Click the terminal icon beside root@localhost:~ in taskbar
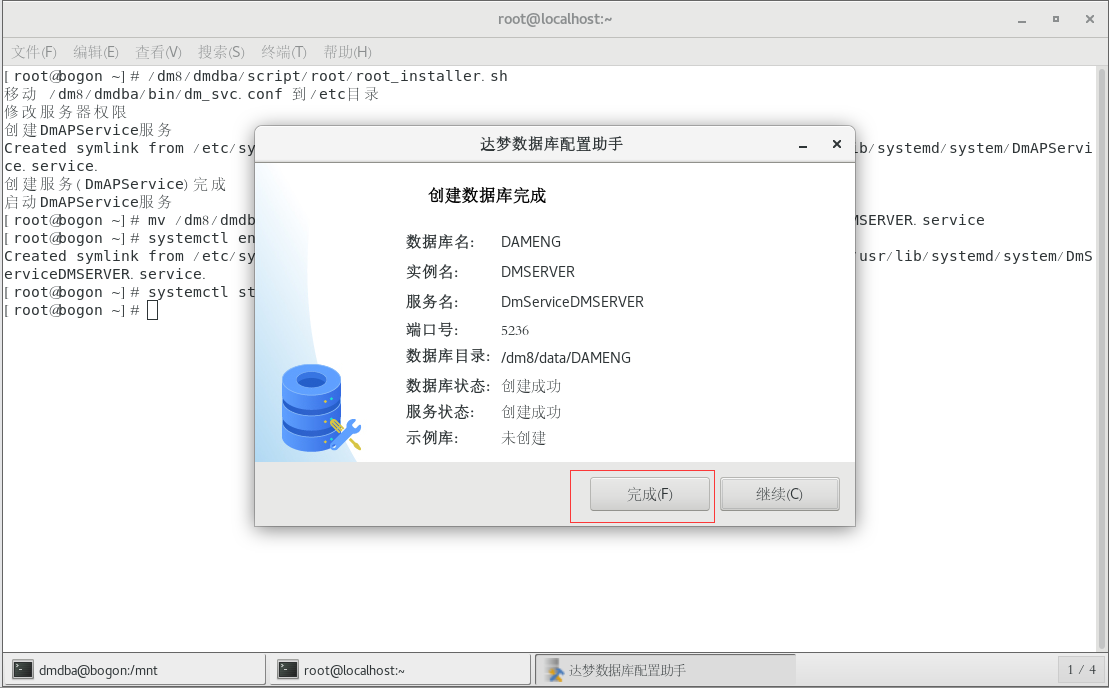This screenshot has height=688, width=1109. click(288, 670)
